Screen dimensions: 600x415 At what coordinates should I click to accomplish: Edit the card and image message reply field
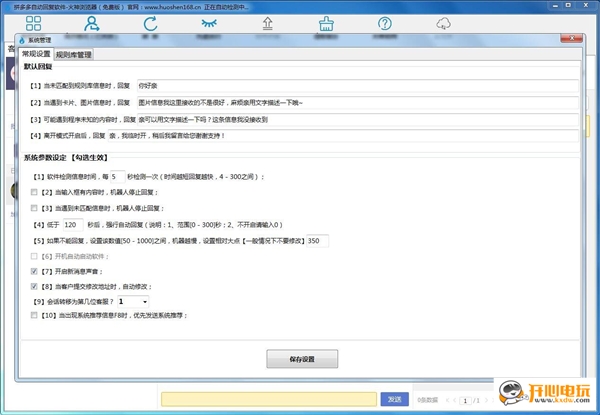click(x=357, y=103)
